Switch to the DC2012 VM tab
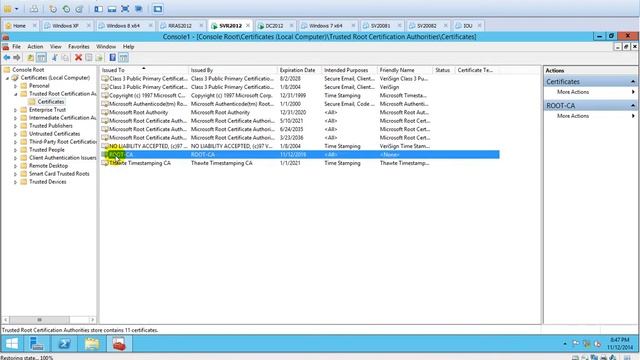The height and width of the screenshot is (360, 640). (x=274, y=26)
